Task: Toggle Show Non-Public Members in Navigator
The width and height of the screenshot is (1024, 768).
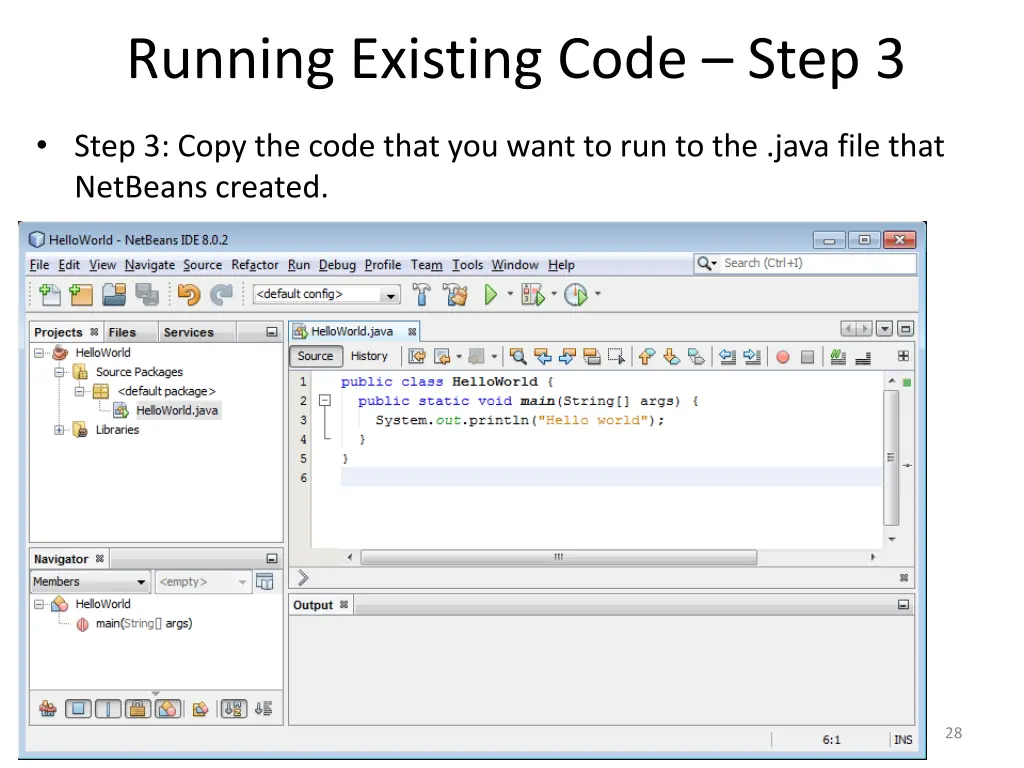Action: [138, 709]
